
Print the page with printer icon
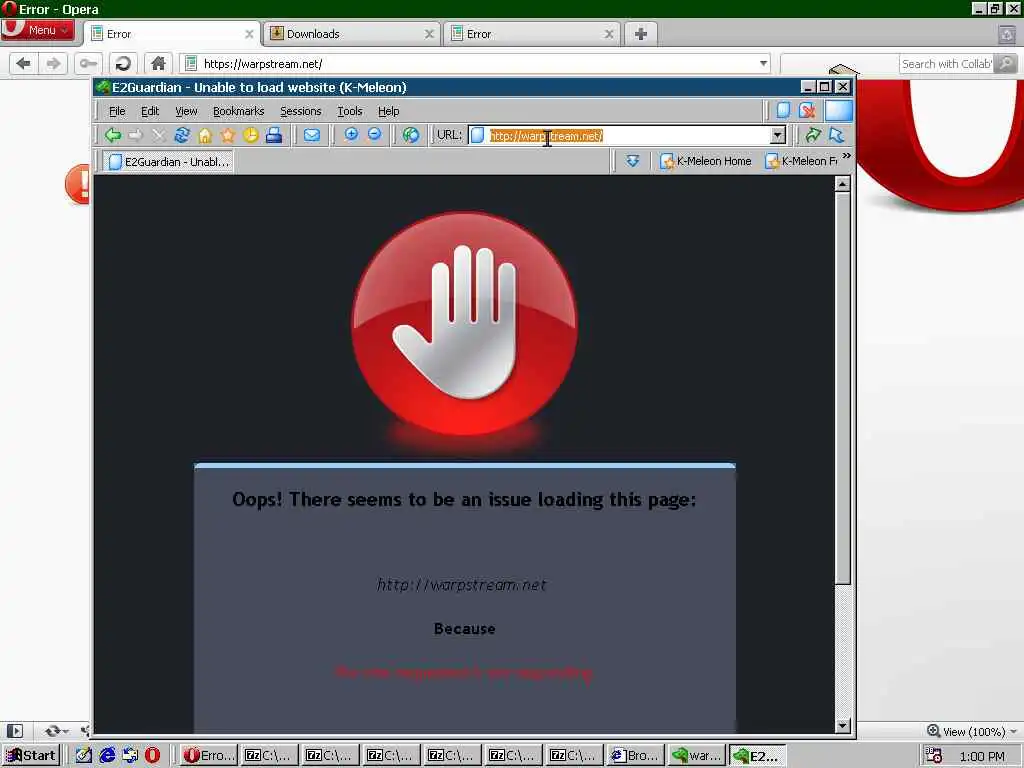[274, 135]
